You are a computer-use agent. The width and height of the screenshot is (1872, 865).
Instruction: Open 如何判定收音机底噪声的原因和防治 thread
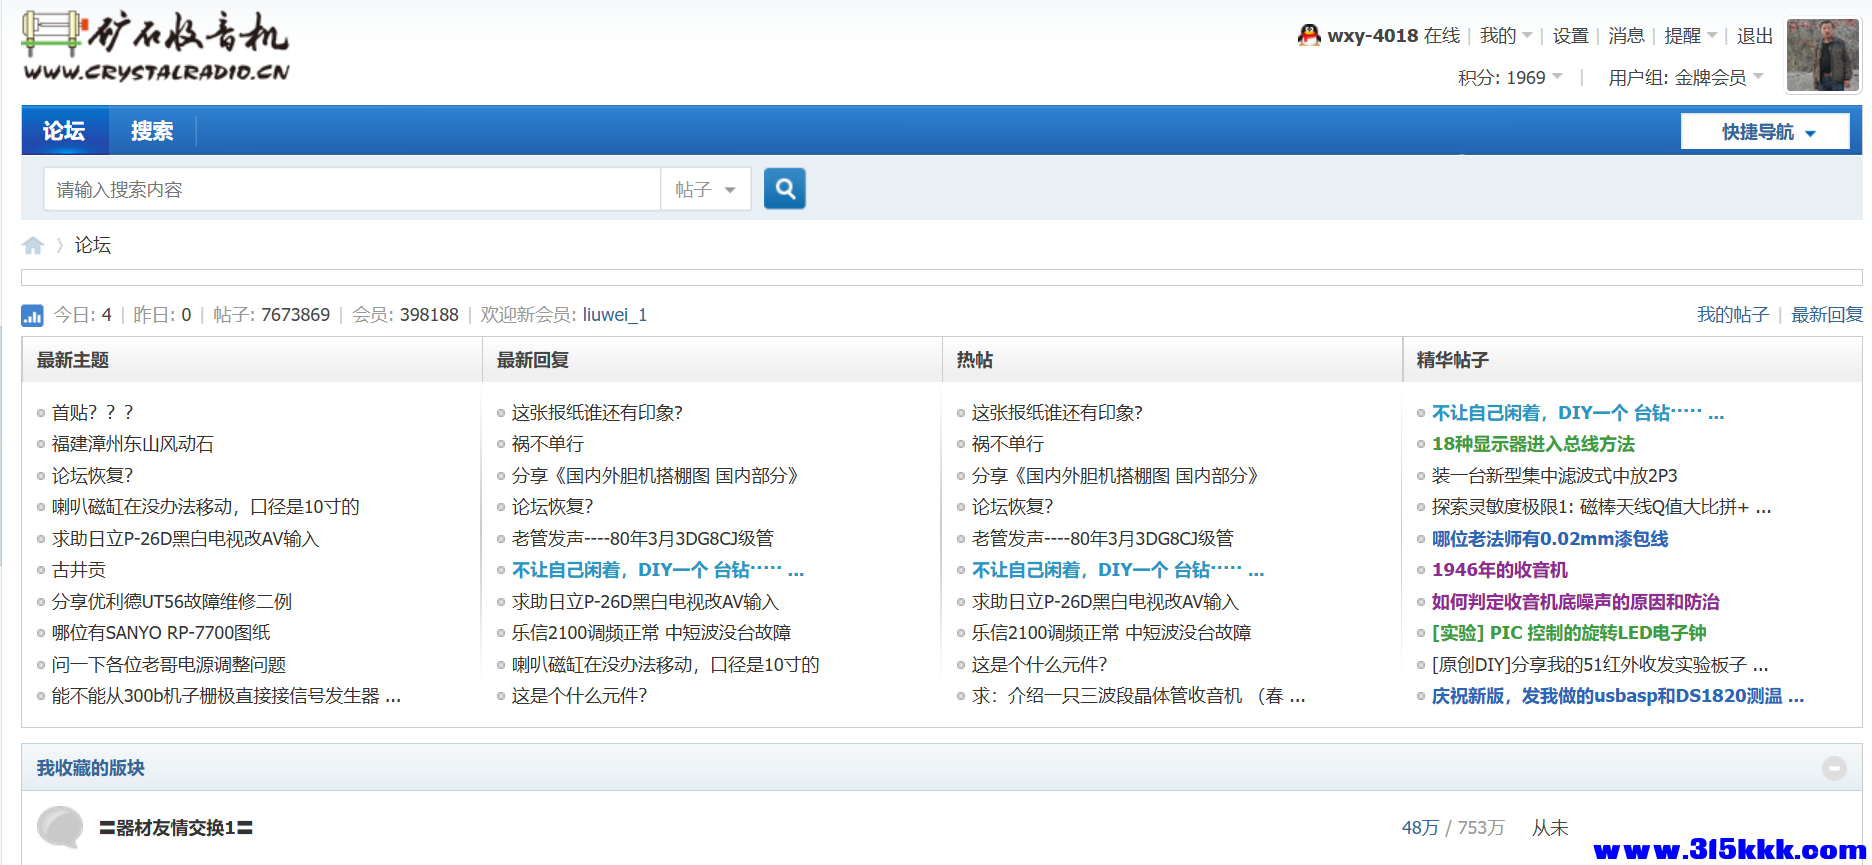click(1576, 602)
